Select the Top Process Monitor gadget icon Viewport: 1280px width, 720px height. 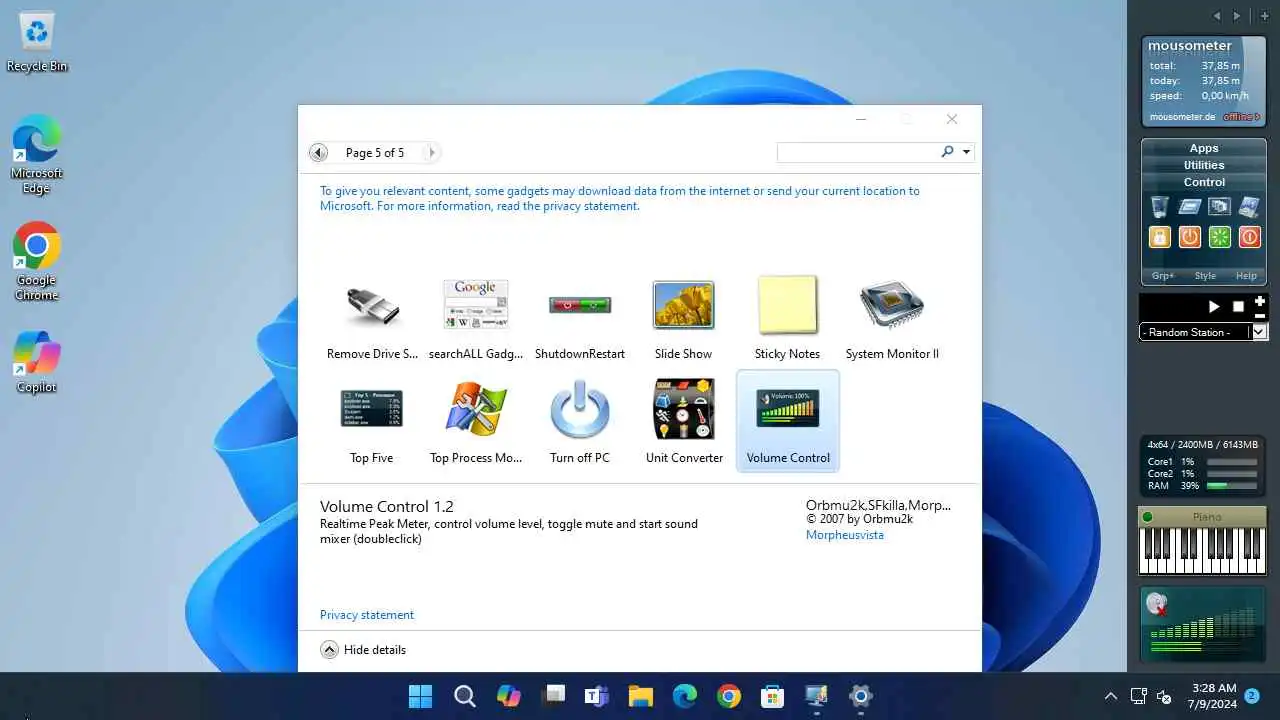pos(476,409)
